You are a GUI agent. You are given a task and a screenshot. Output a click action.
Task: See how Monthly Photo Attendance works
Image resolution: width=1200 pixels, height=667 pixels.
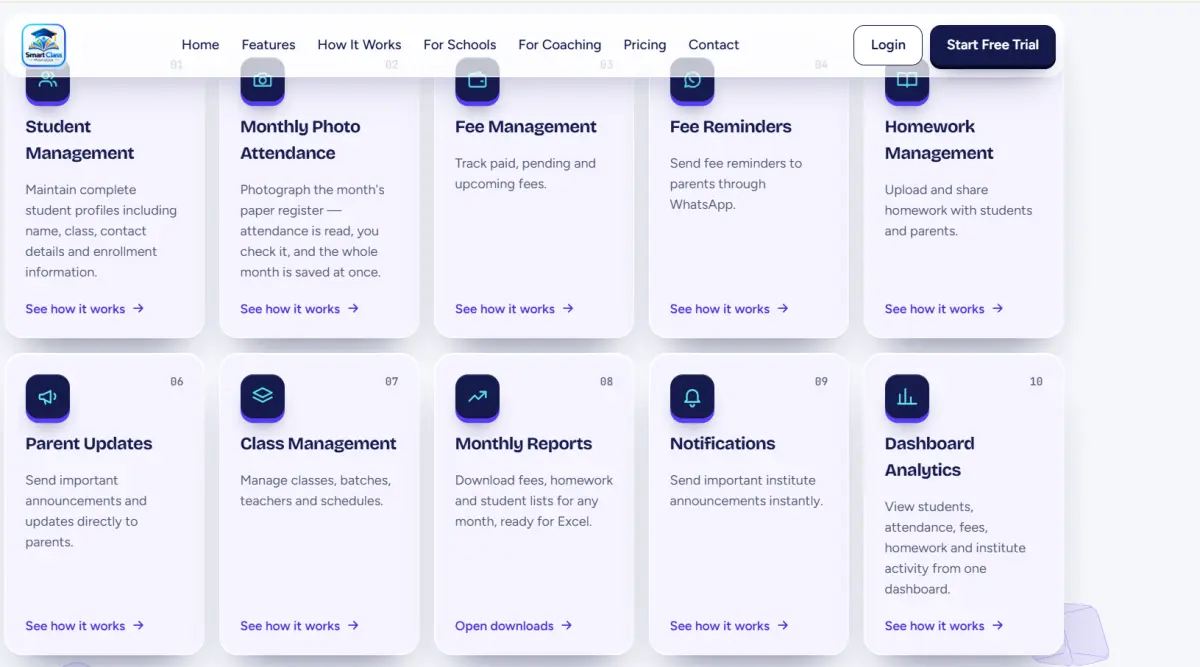tap(300, 309)
